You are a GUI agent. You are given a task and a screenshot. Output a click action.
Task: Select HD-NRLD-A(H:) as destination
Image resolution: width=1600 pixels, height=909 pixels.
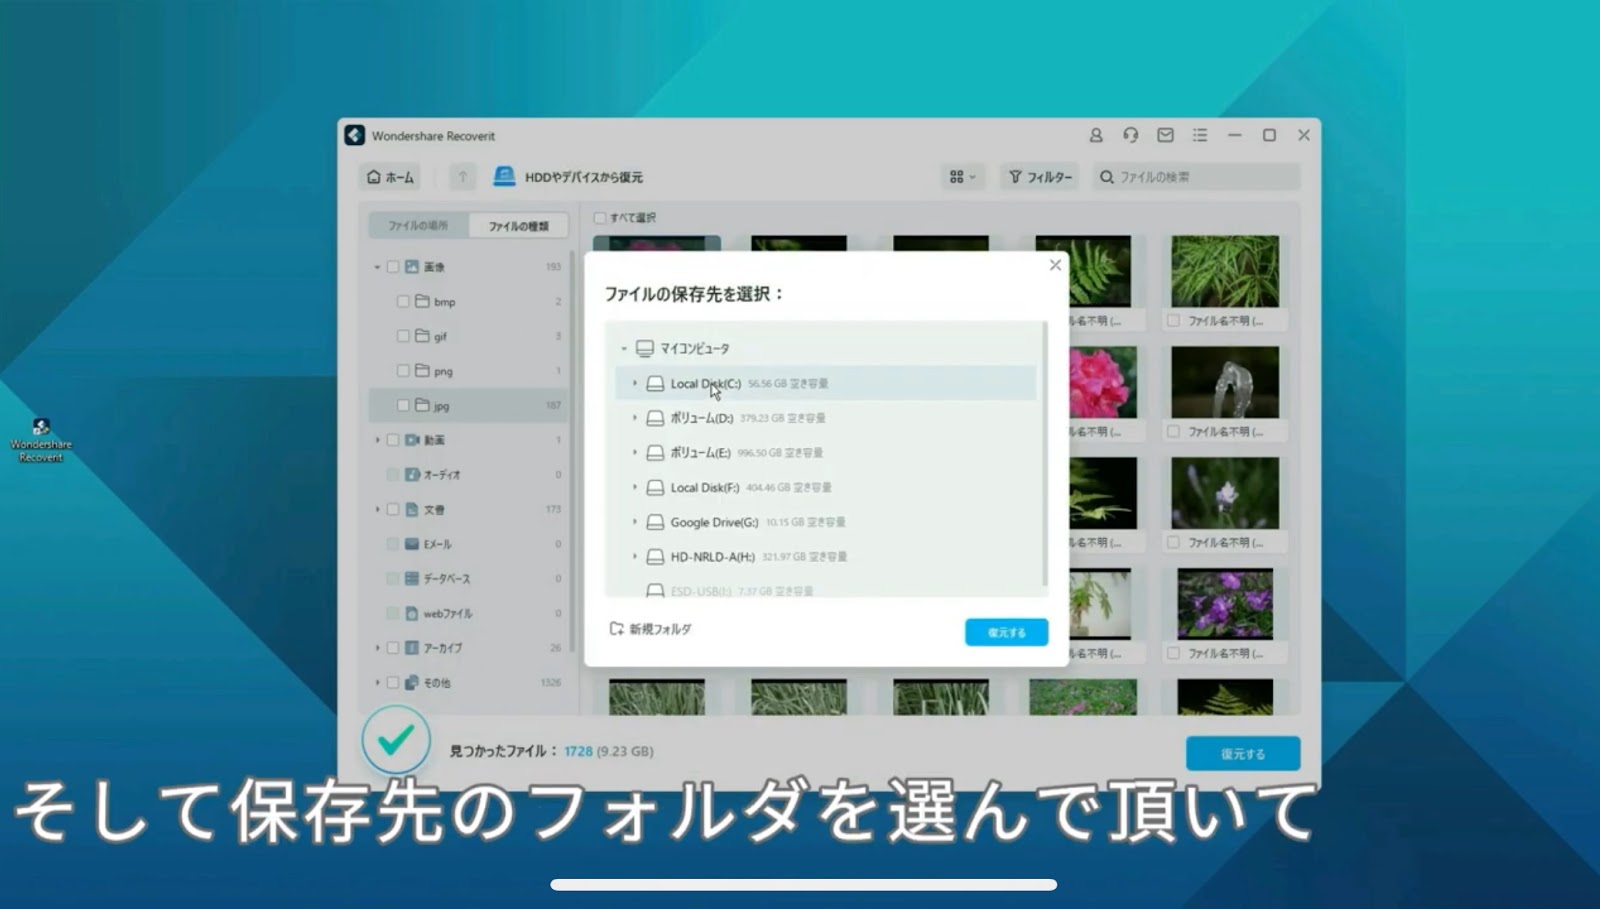coord(825,557)
